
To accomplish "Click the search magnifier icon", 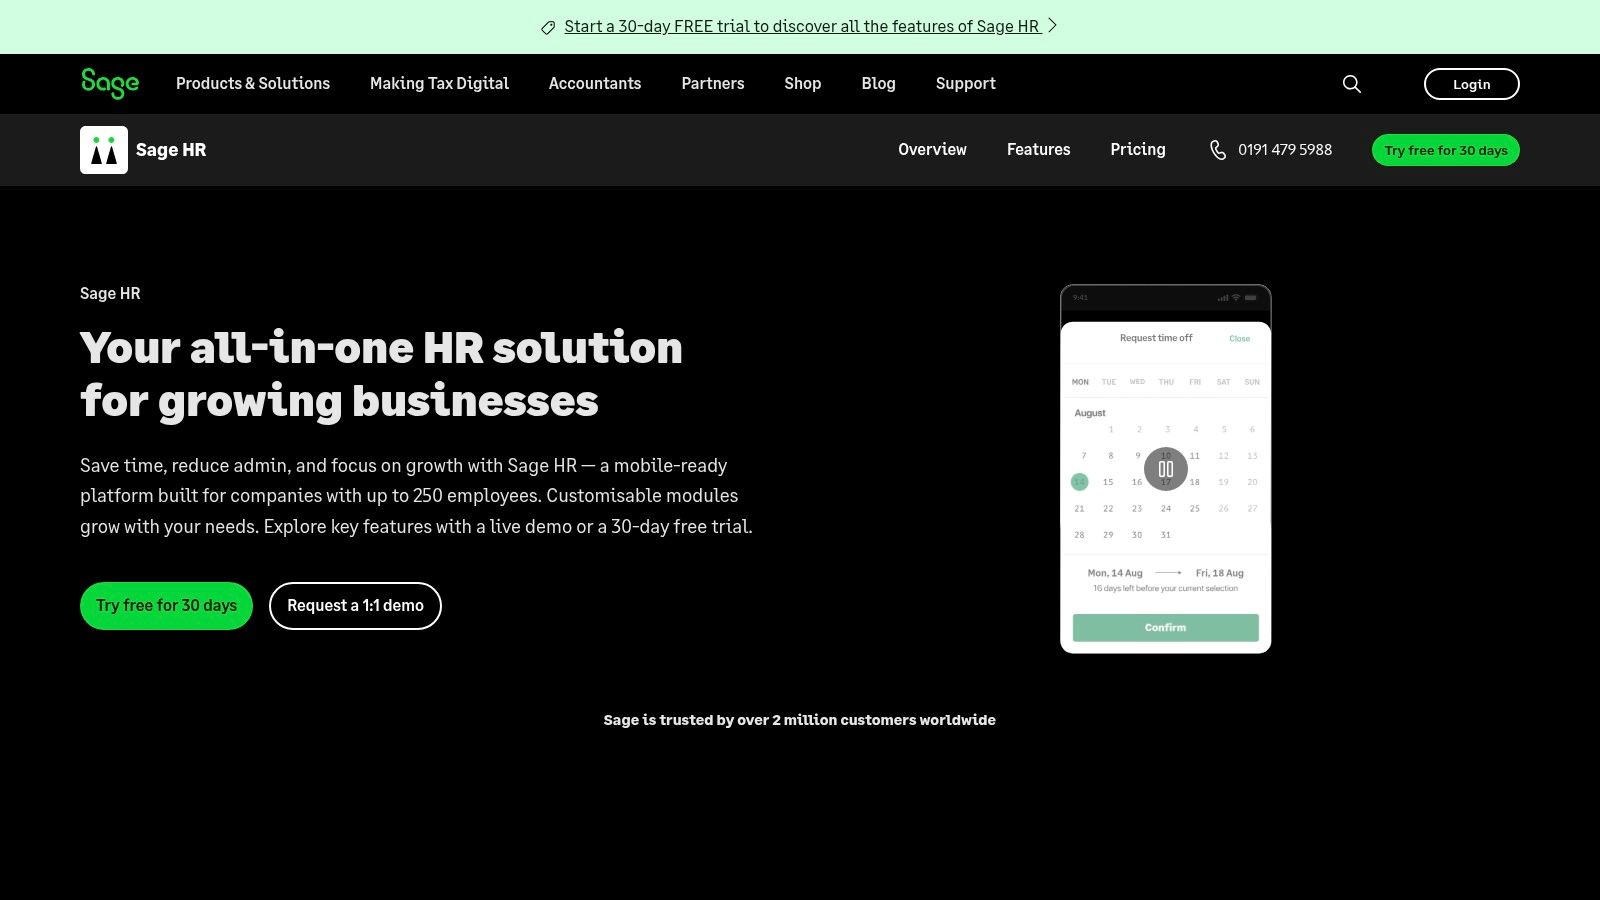I will point(1351,84).
